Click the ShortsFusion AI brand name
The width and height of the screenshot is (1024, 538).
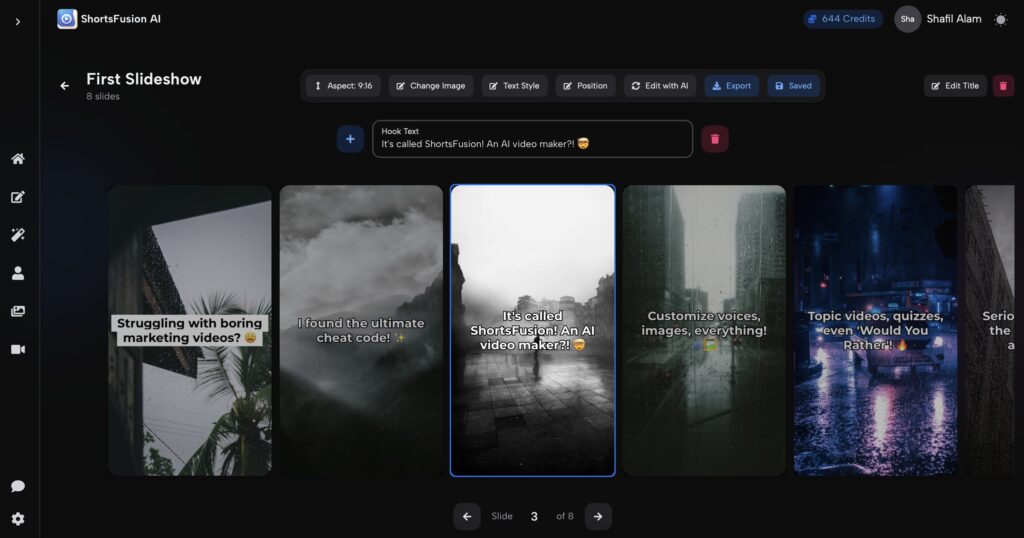[121, 19]
